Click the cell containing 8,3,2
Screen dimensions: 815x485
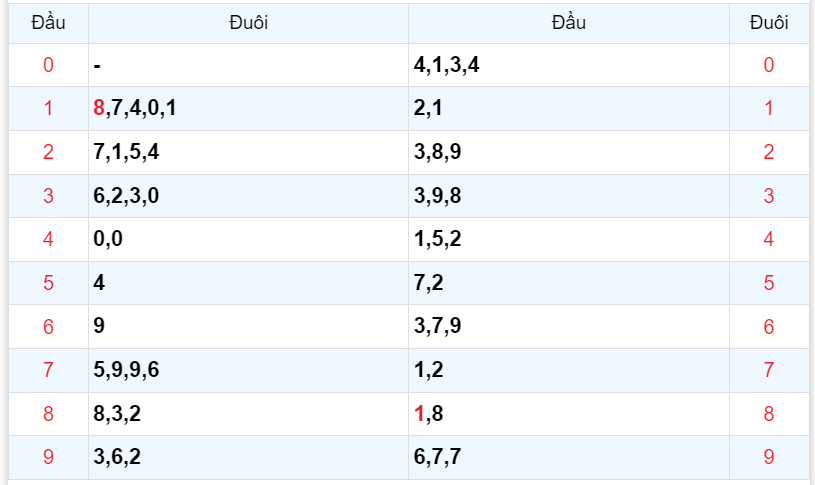[x=117, y=414]
